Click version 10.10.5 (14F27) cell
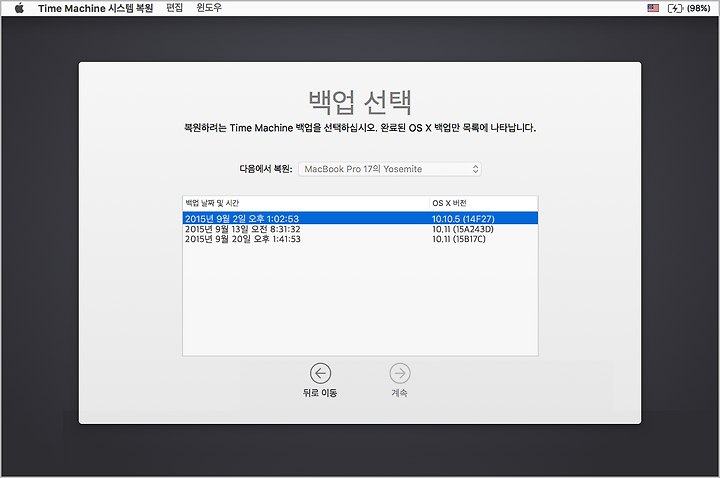720x478 pixels. pos(463,219)
